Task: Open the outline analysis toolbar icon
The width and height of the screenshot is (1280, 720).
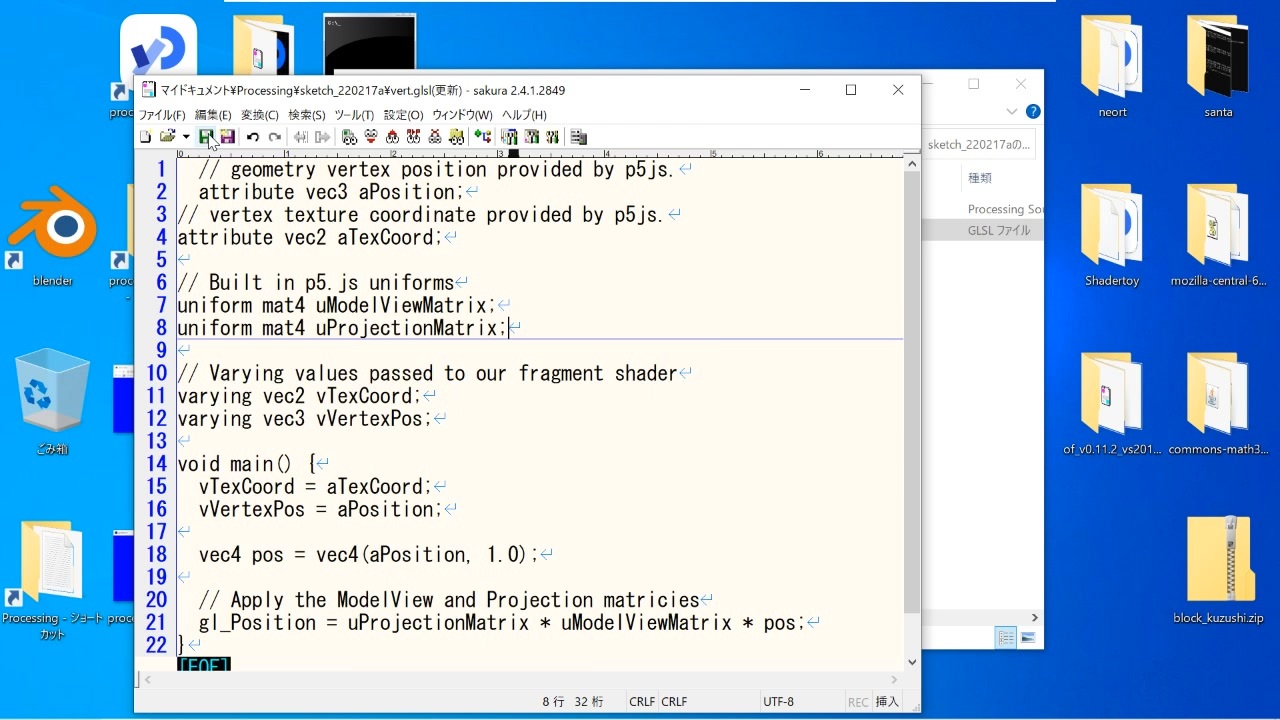Action: [x=578, y=136]
